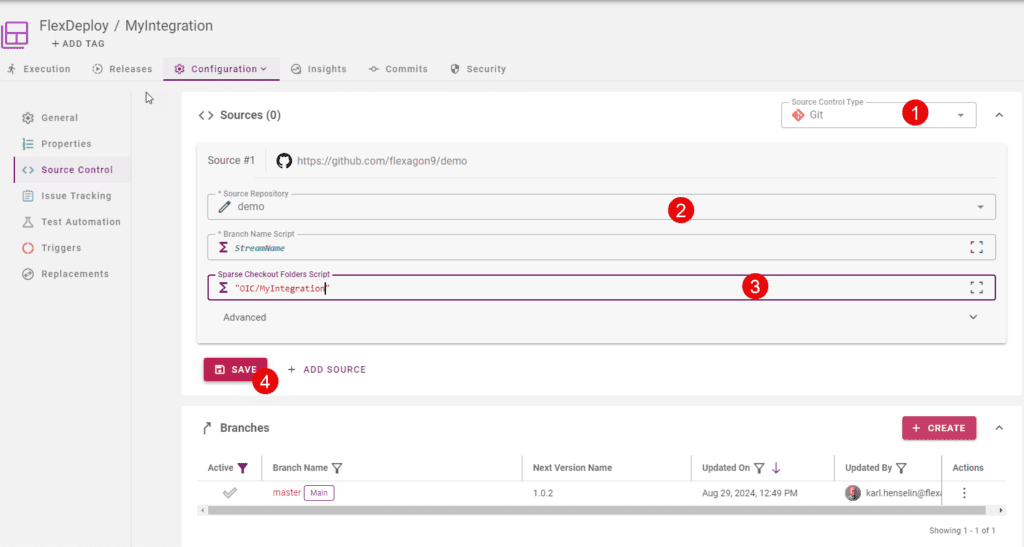Click the Main badge on master branch
Screen dimensions: 1024x547
(x=319, y=493)
